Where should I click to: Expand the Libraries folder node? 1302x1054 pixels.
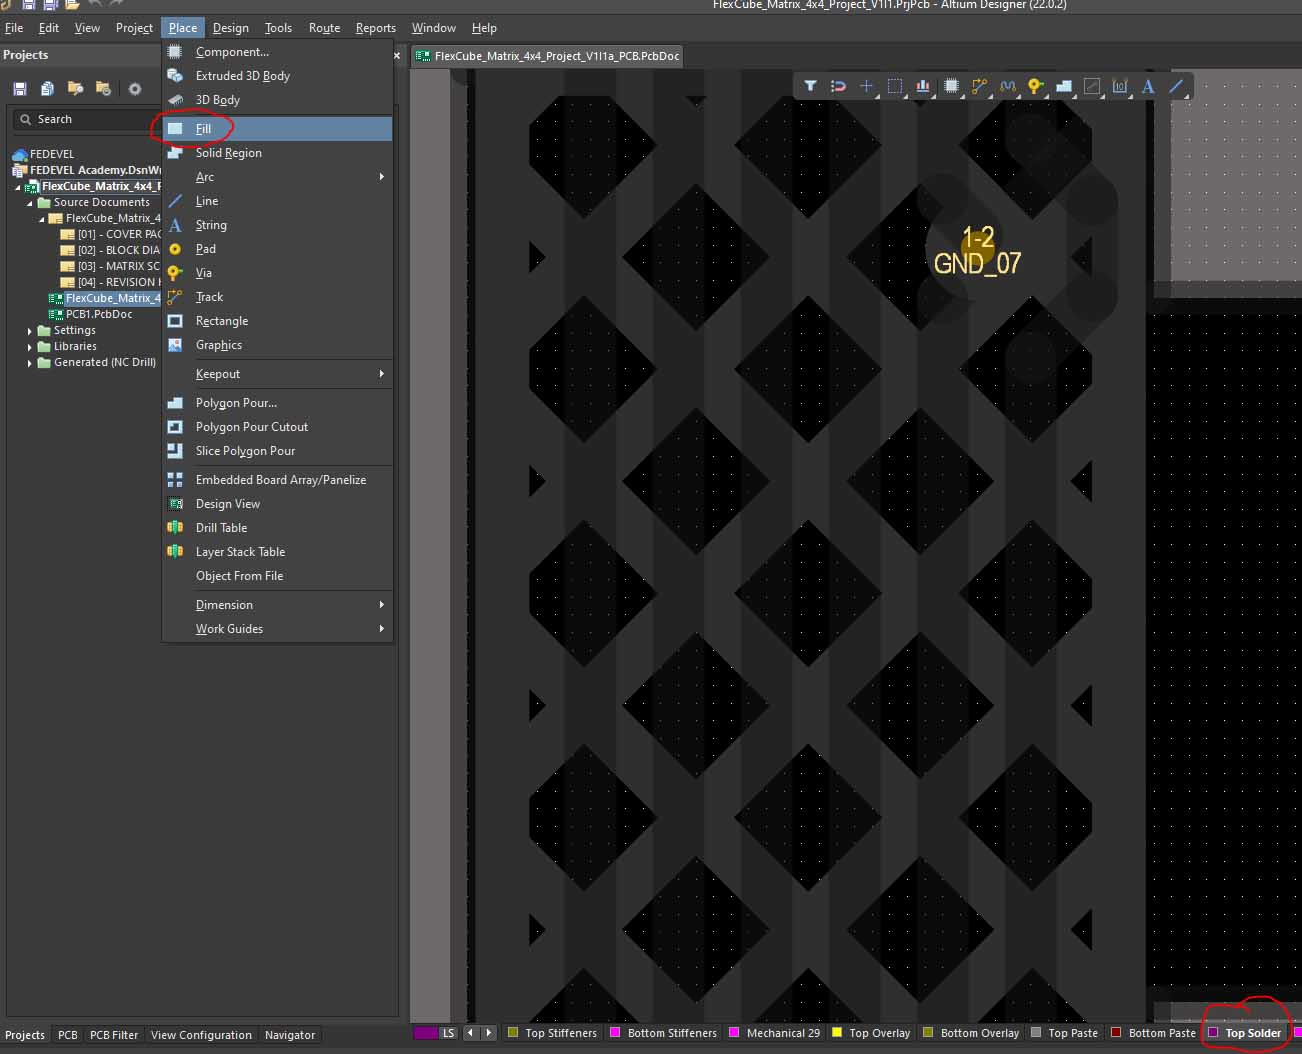tap(30, 346)
